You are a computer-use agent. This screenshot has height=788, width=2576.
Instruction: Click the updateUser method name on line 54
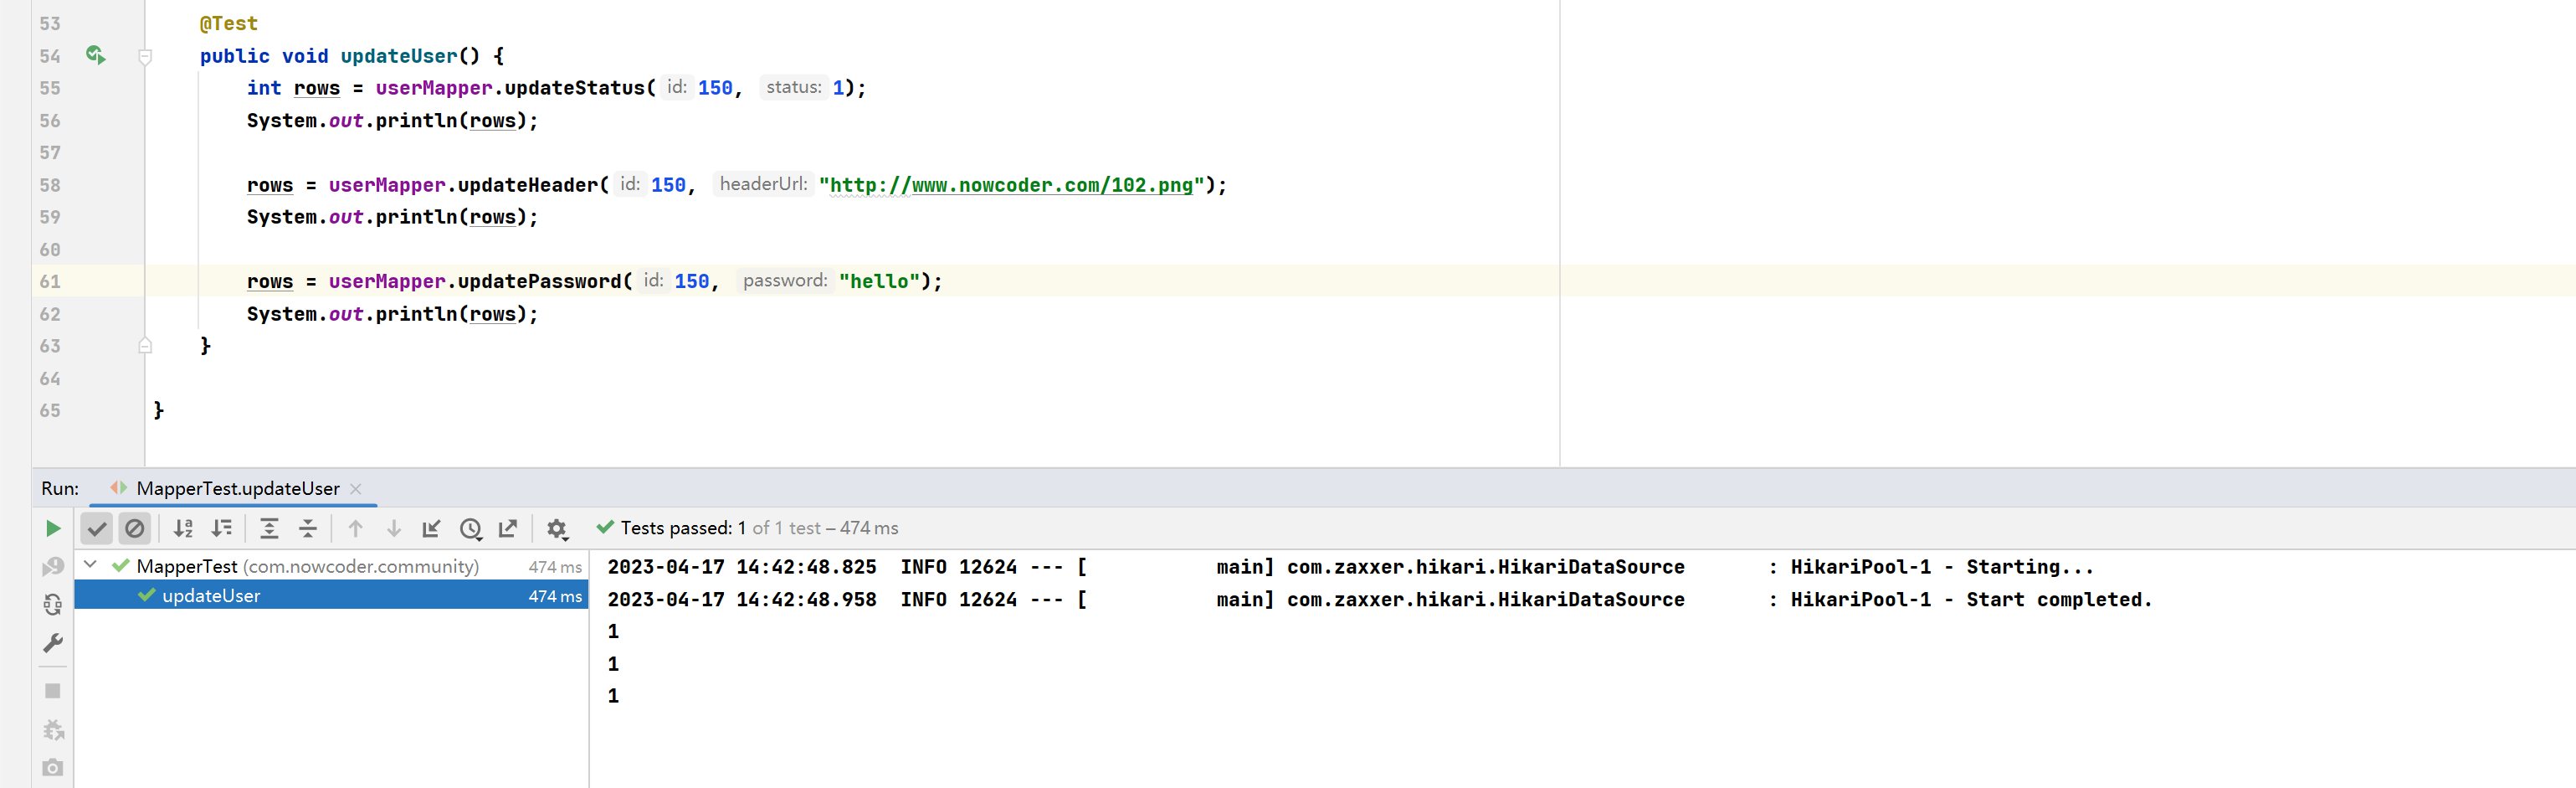pyautogui.click(x=399, y=56)
